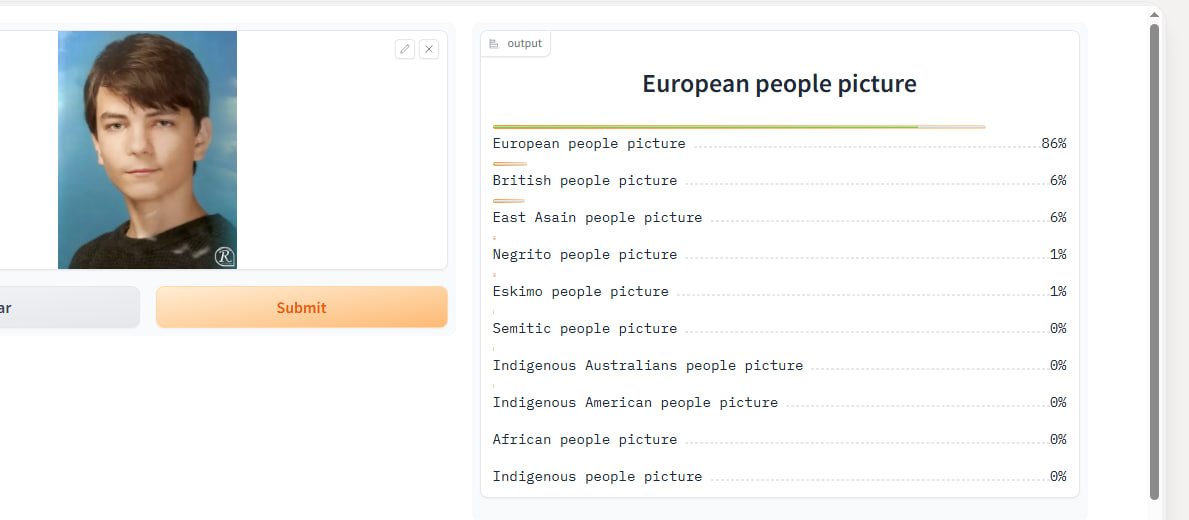
Task: Click the pencil edit image icon
Action: [404, 49]
